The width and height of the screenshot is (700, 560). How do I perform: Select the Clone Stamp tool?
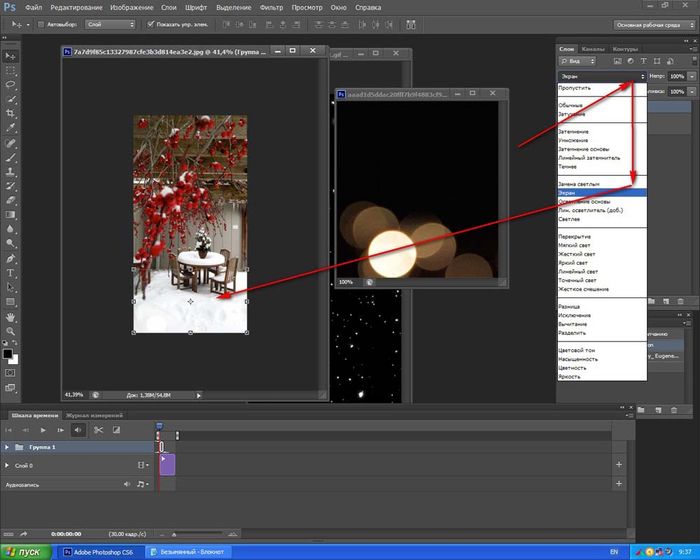tap(10, 171)
